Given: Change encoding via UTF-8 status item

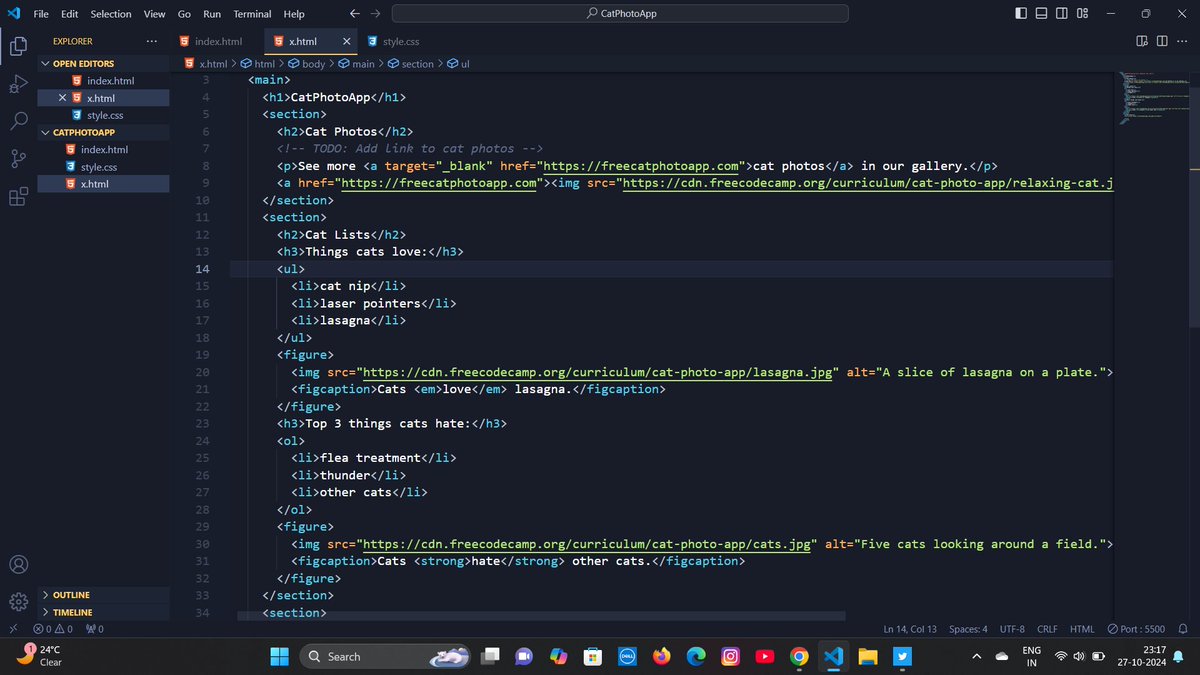Looking at the screenshot, I should click(x=1012, y=629).
